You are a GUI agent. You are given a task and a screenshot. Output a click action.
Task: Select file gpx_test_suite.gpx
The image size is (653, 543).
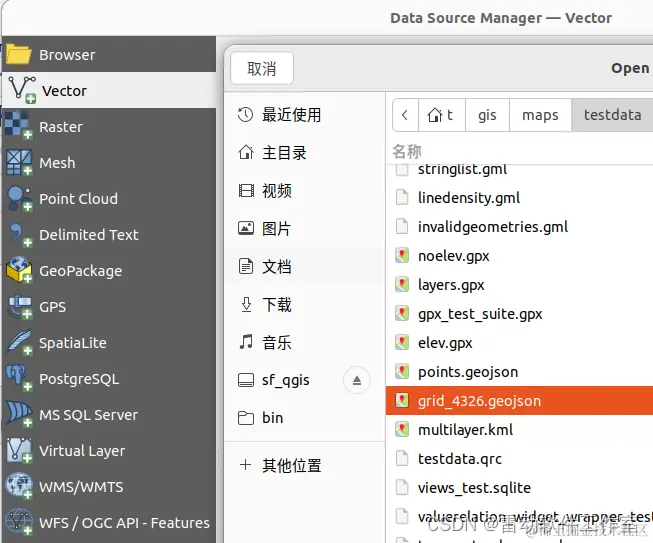tap(519, 314)
